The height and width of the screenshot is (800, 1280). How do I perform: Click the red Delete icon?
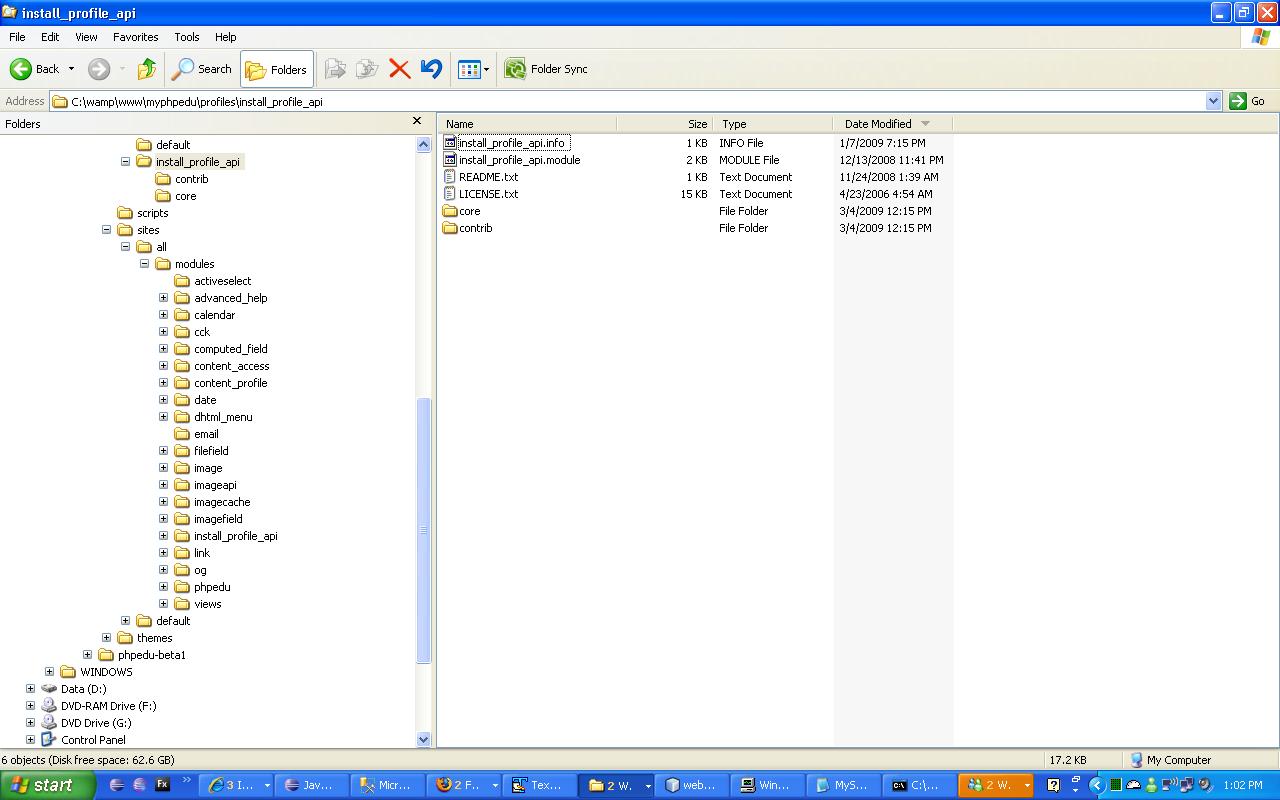tap(399, 69)
